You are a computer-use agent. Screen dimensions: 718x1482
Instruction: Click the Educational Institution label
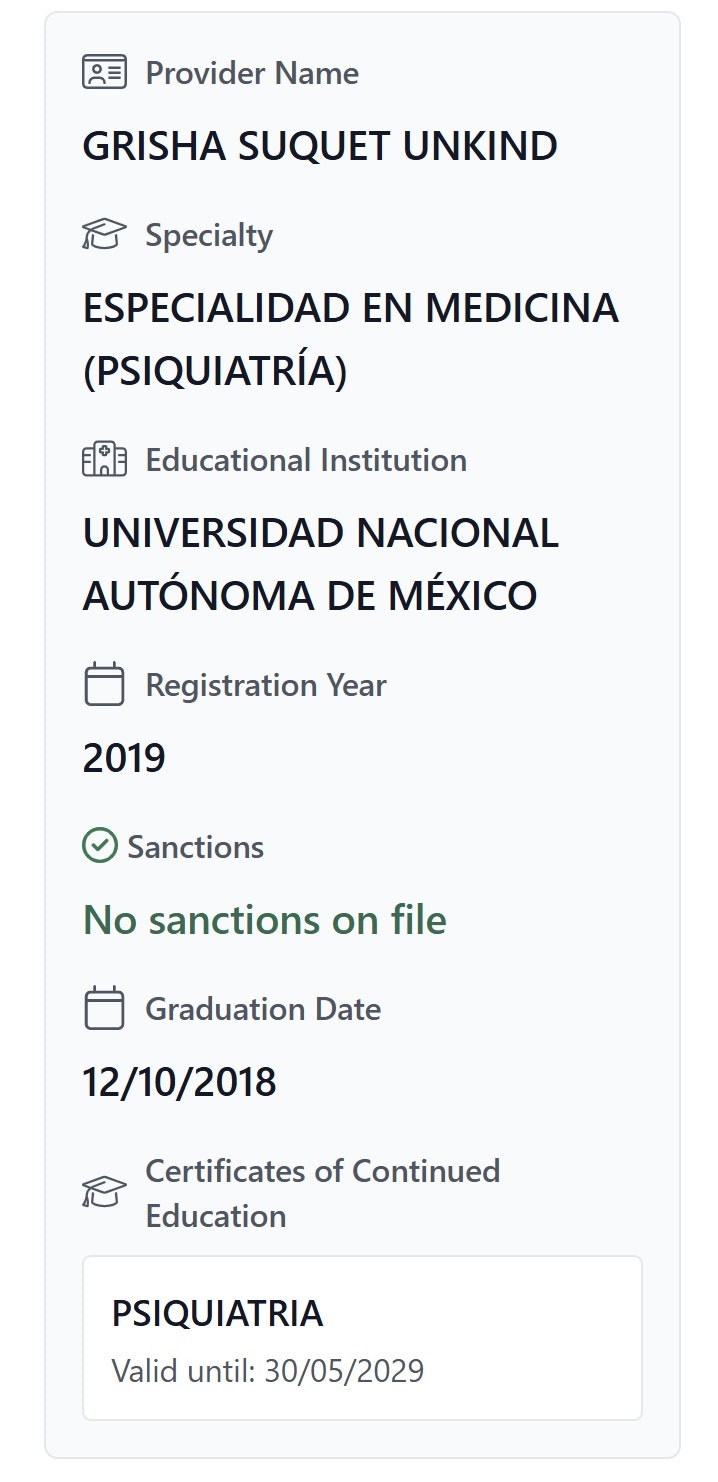[305, 460]
